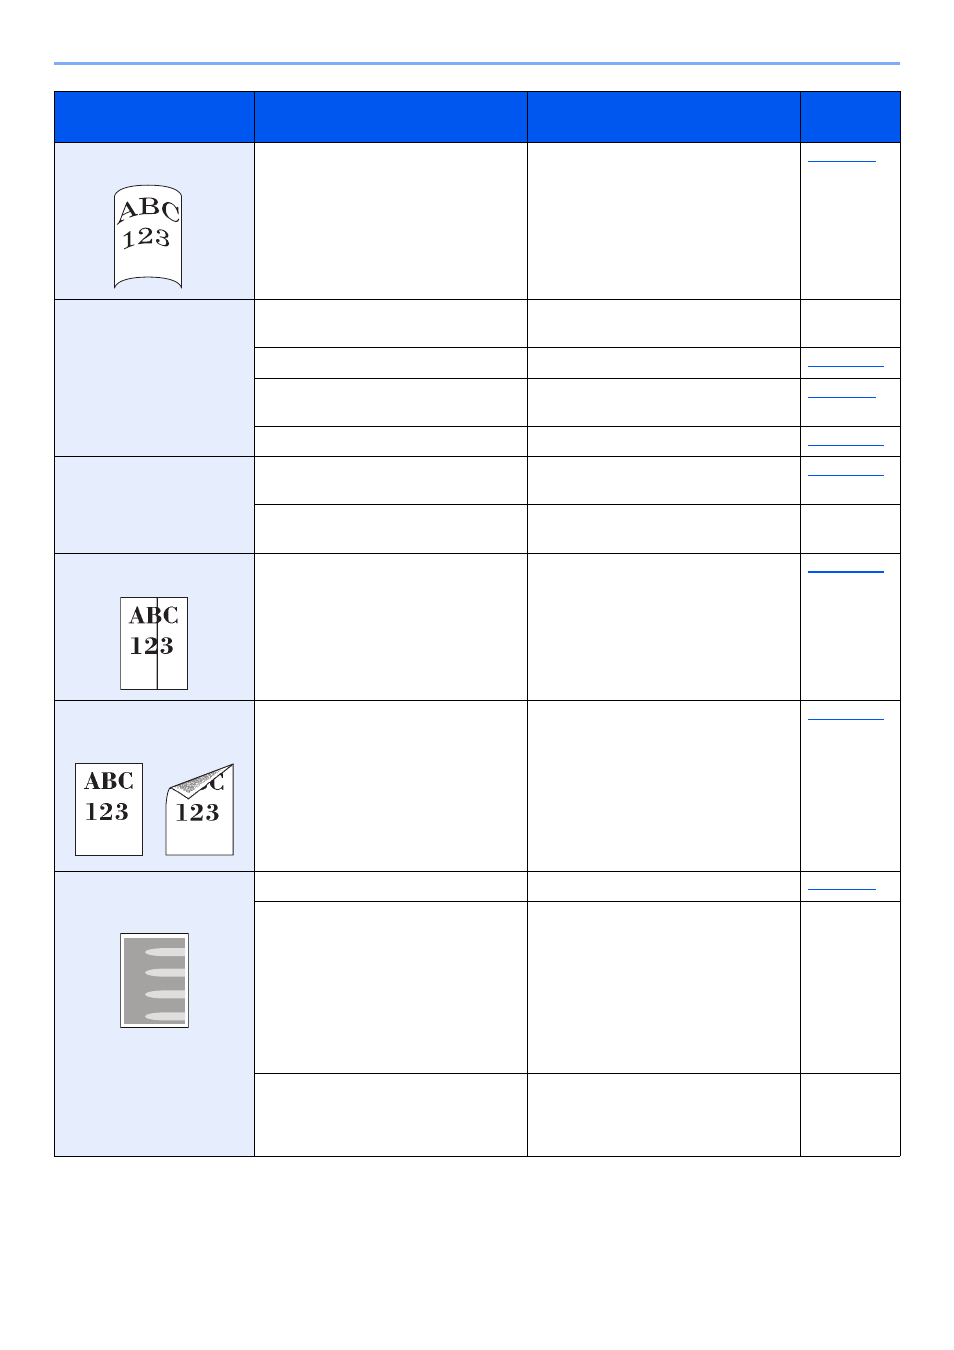Select the clean ABC 123 page illustration
This screenshot has width=954, height=1350.
tap(109, 809)
